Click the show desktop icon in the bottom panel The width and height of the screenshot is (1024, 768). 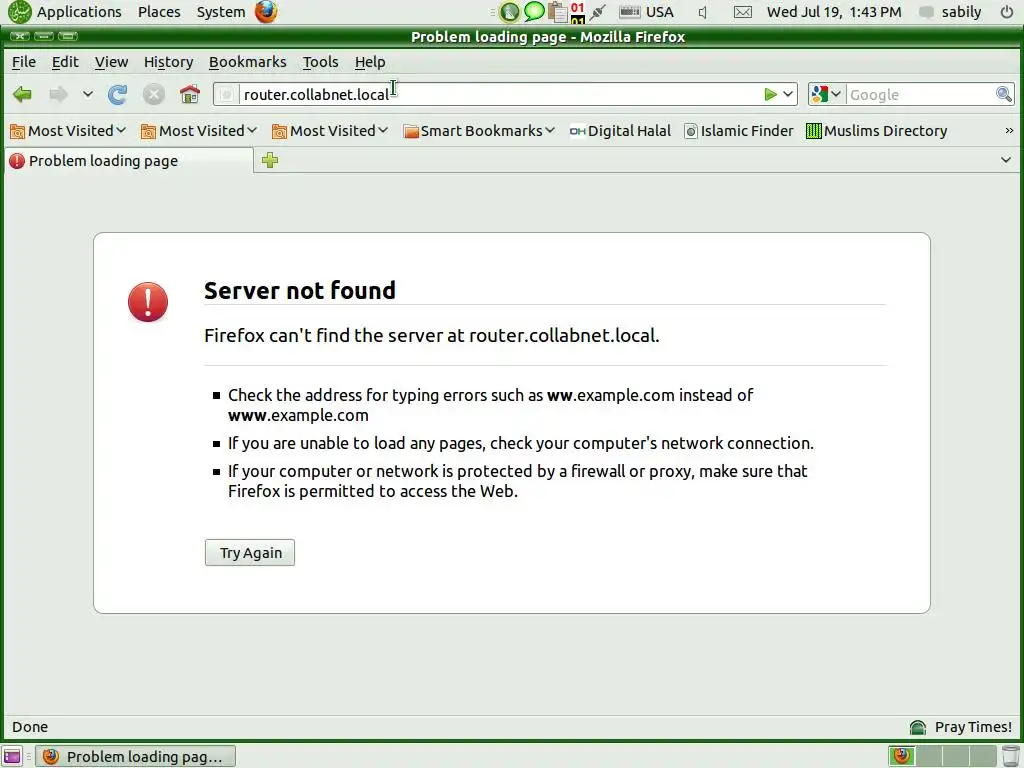pos(12,756)
